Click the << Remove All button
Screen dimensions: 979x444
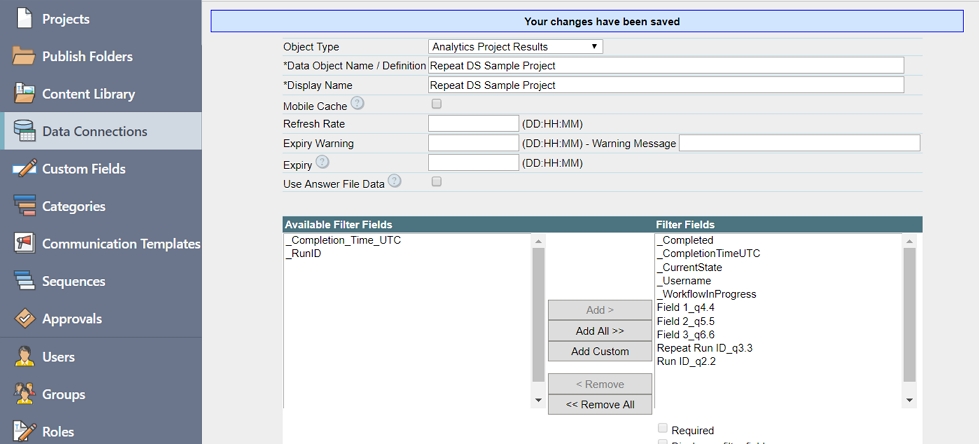600,404
